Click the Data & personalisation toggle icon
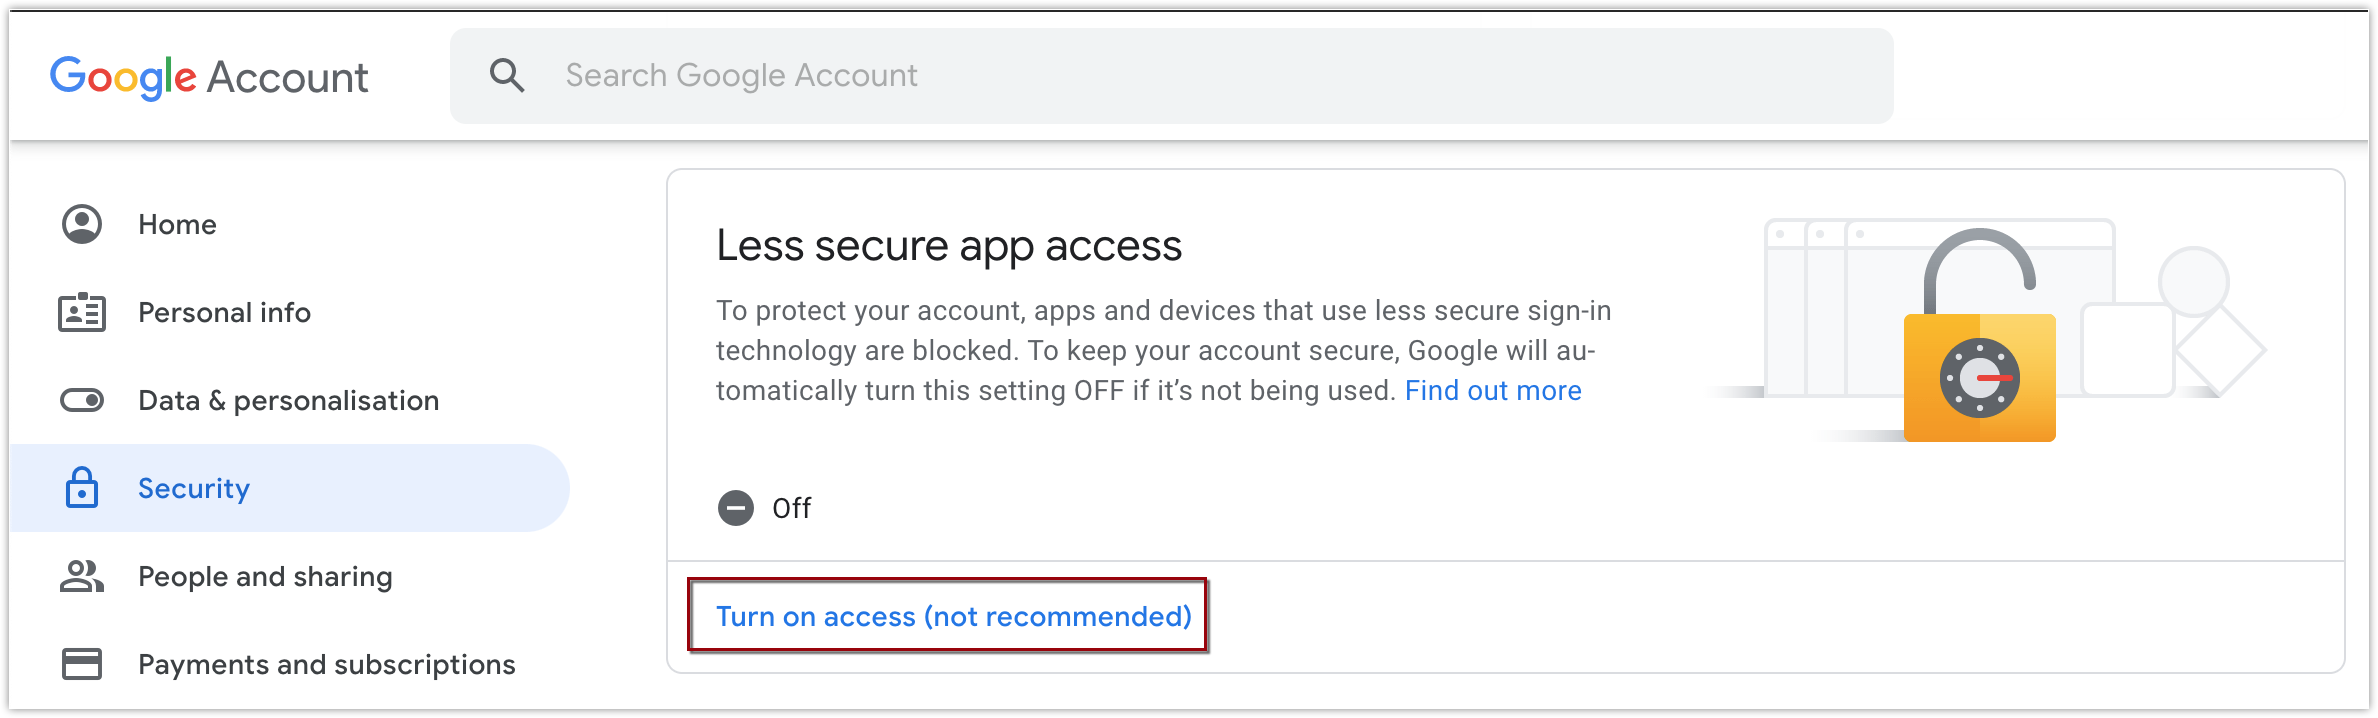 (x=82, y=401)
